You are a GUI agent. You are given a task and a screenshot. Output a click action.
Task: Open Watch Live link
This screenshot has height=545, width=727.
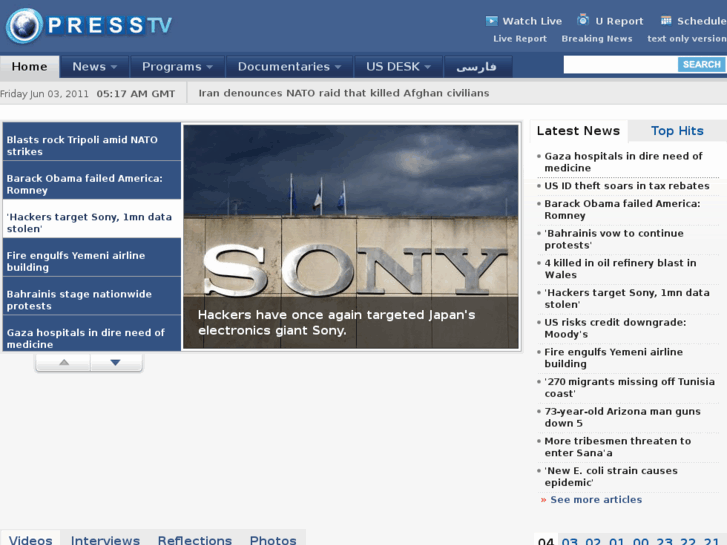click(x=532, y=21)
